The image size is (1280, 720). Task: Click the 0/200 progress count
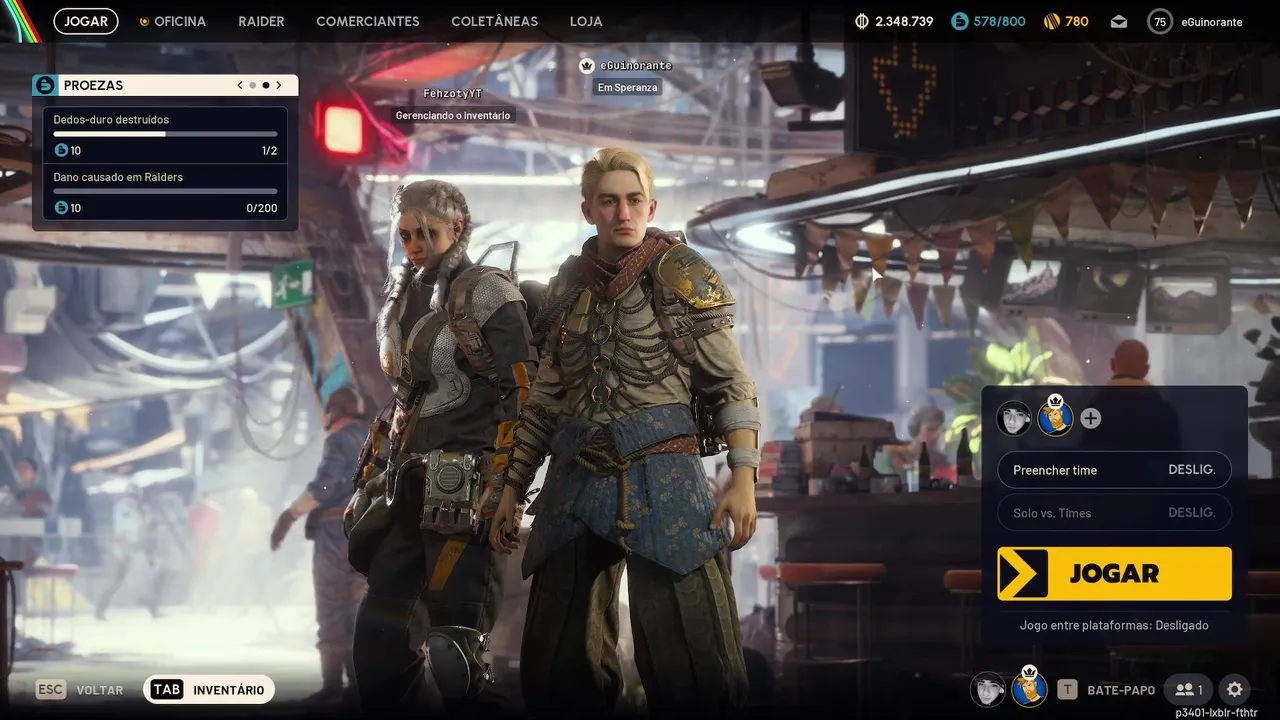(262, 208)
